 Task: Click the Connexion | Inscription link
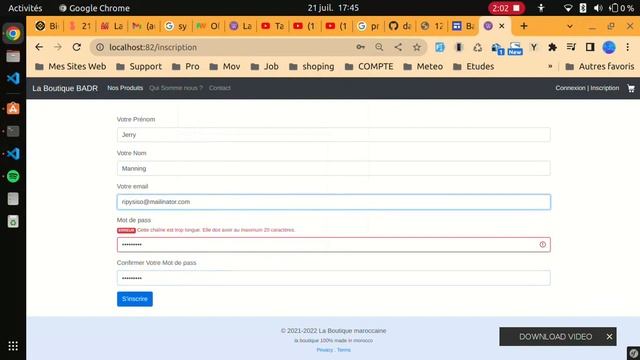tap(587, 88)
